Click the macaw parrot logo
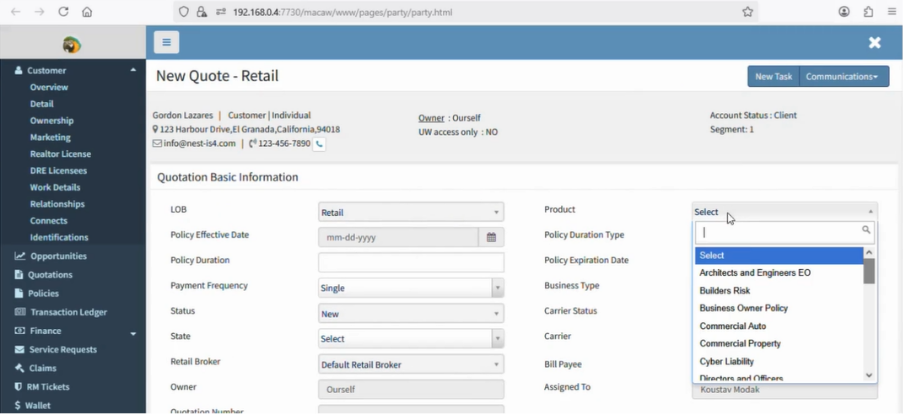 click(72, 43)
